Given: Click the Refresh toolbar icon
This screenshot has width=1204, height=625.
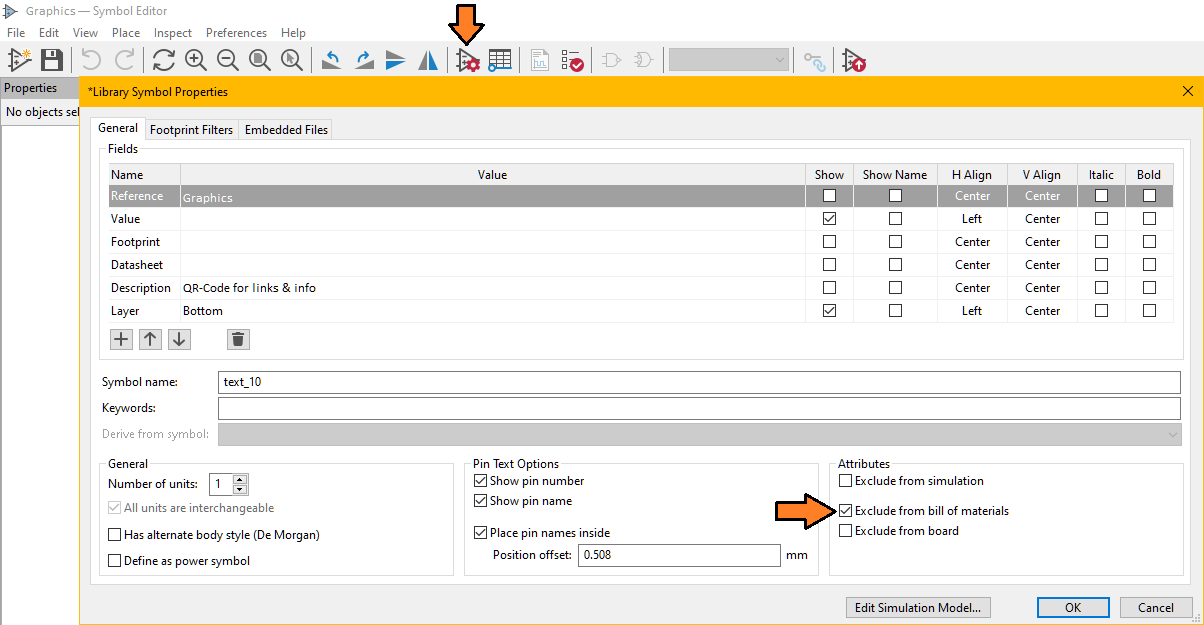Looking at the screenshot, I should click(164, 60).
